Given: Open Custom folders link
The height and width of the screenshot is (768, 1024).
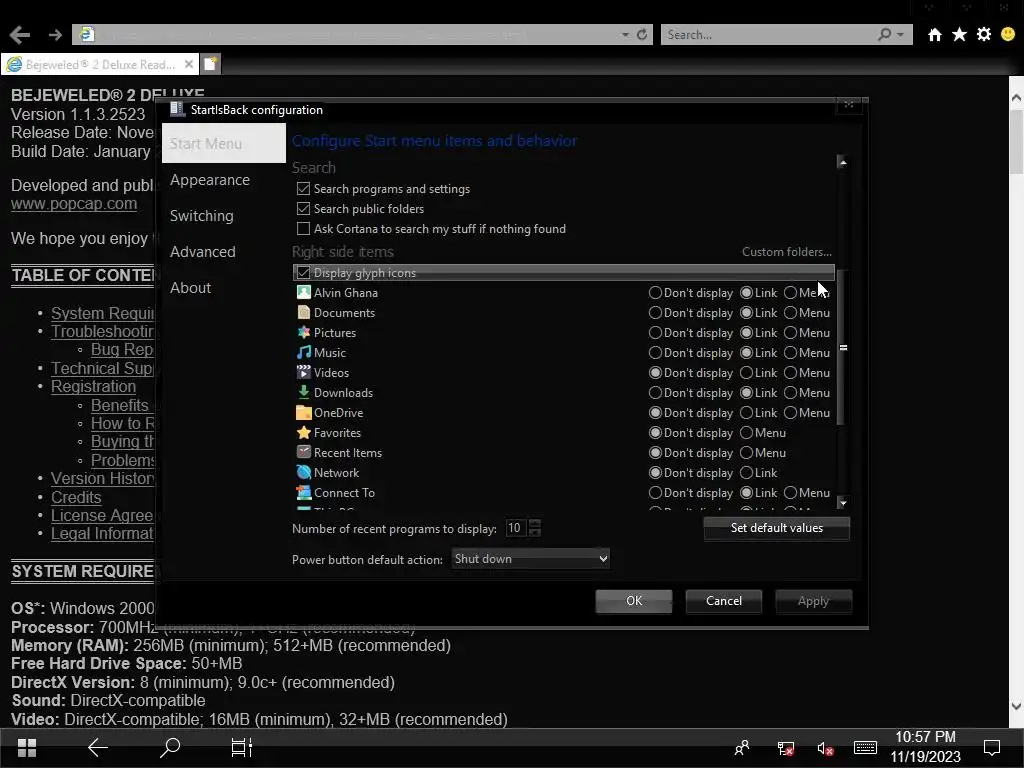Looking at the screenshot, I should coord(786,252).
